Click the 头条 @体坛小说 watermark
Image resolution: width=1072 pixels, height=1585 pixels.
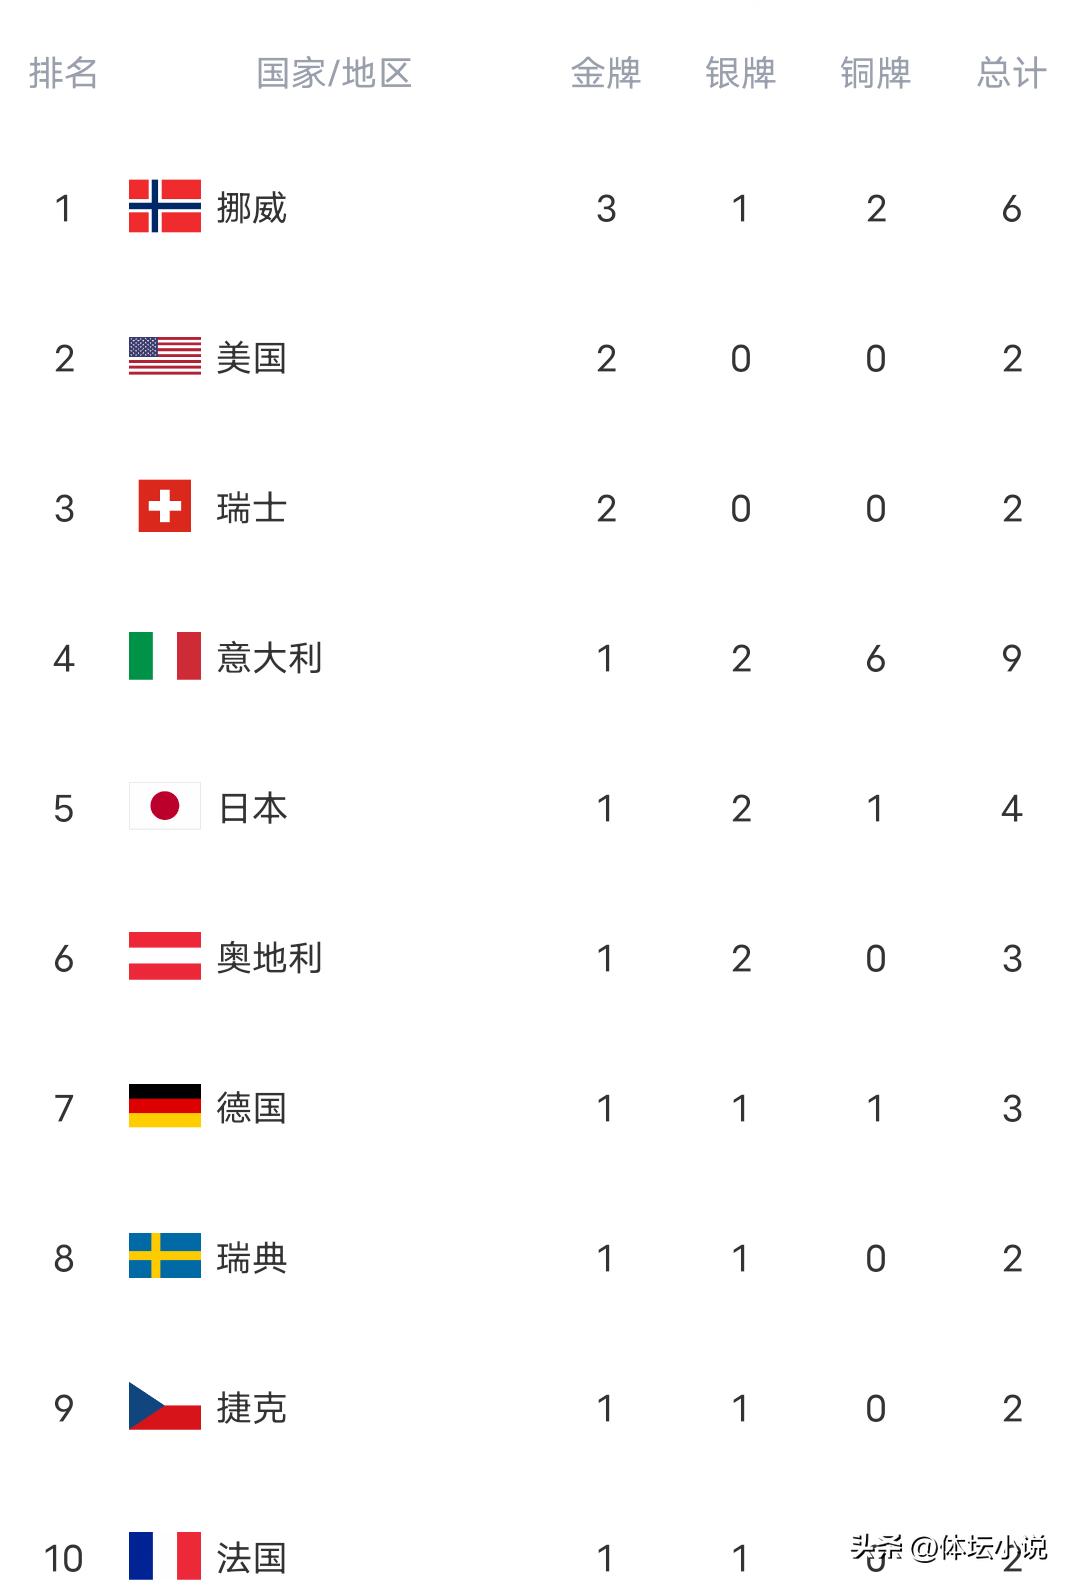pos(948,1547)
